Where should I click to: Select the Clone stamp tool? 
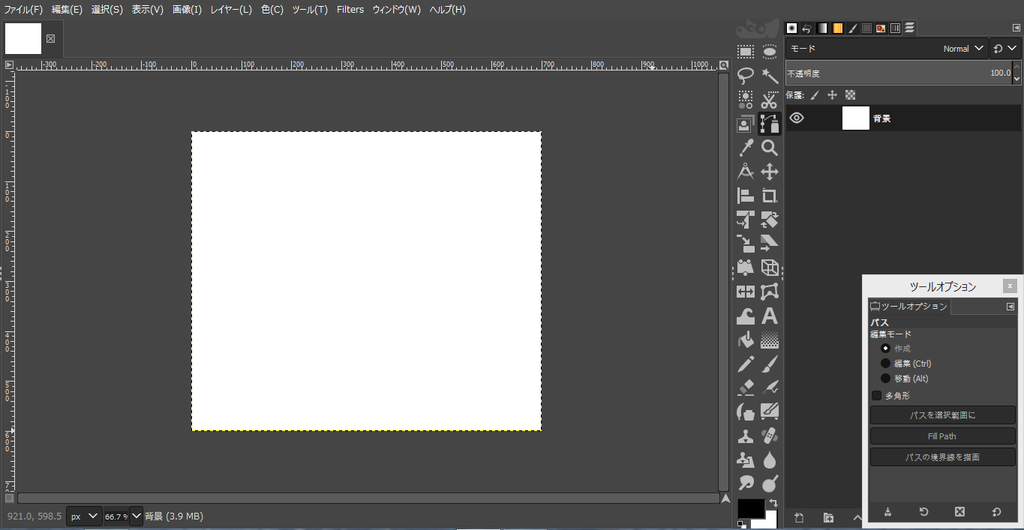[745, 436]
